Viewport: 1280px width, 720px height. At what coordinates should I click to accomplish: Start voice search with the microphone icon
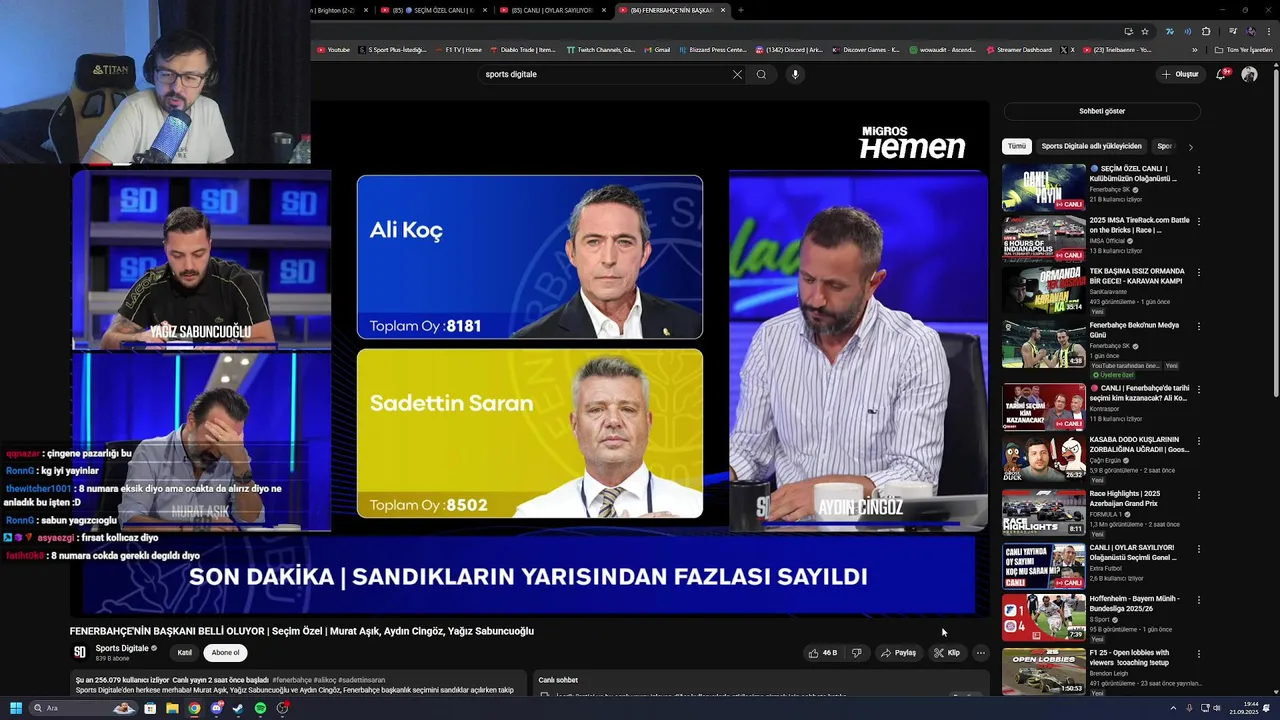(795, 74)
